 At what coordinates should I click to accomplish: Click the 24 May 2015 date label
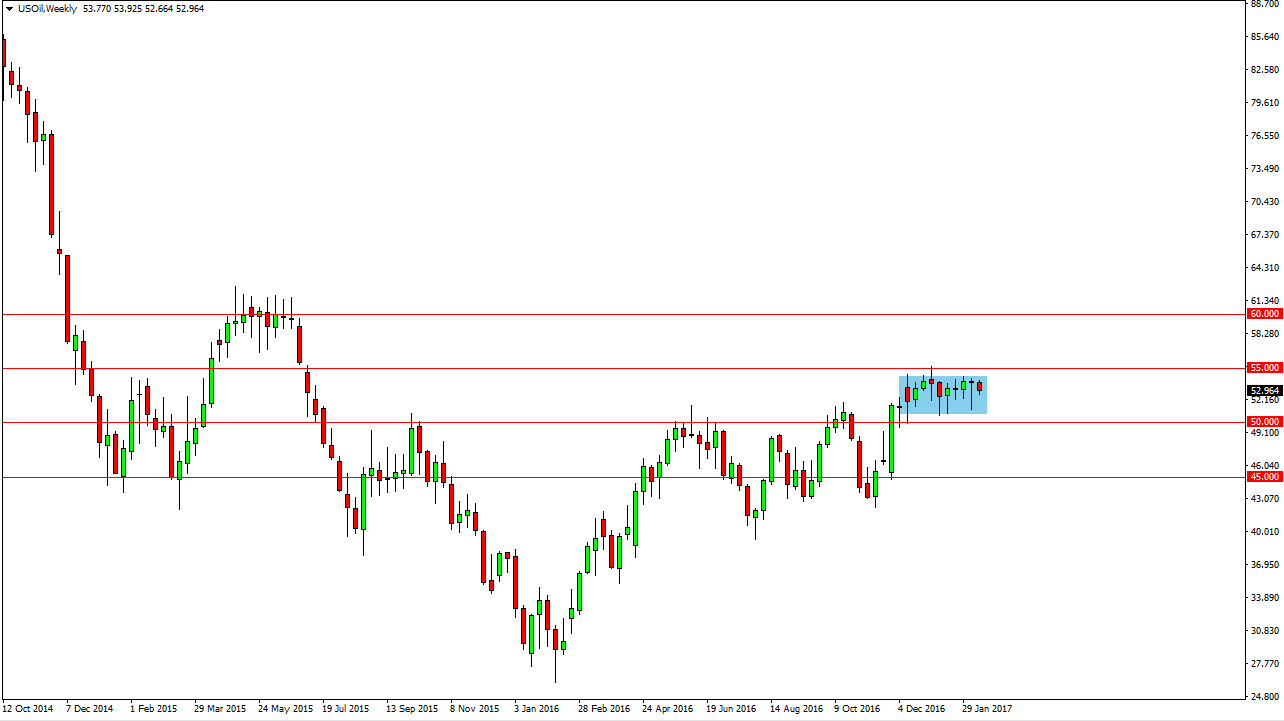coord(284,709)
